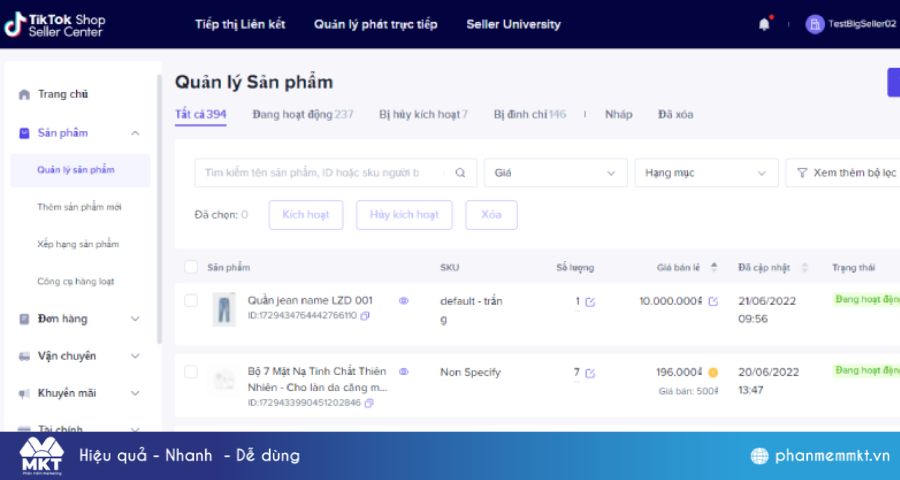
Task: Open the Mặt Nạ product thumbnail
Action: (x=224, y=381)
